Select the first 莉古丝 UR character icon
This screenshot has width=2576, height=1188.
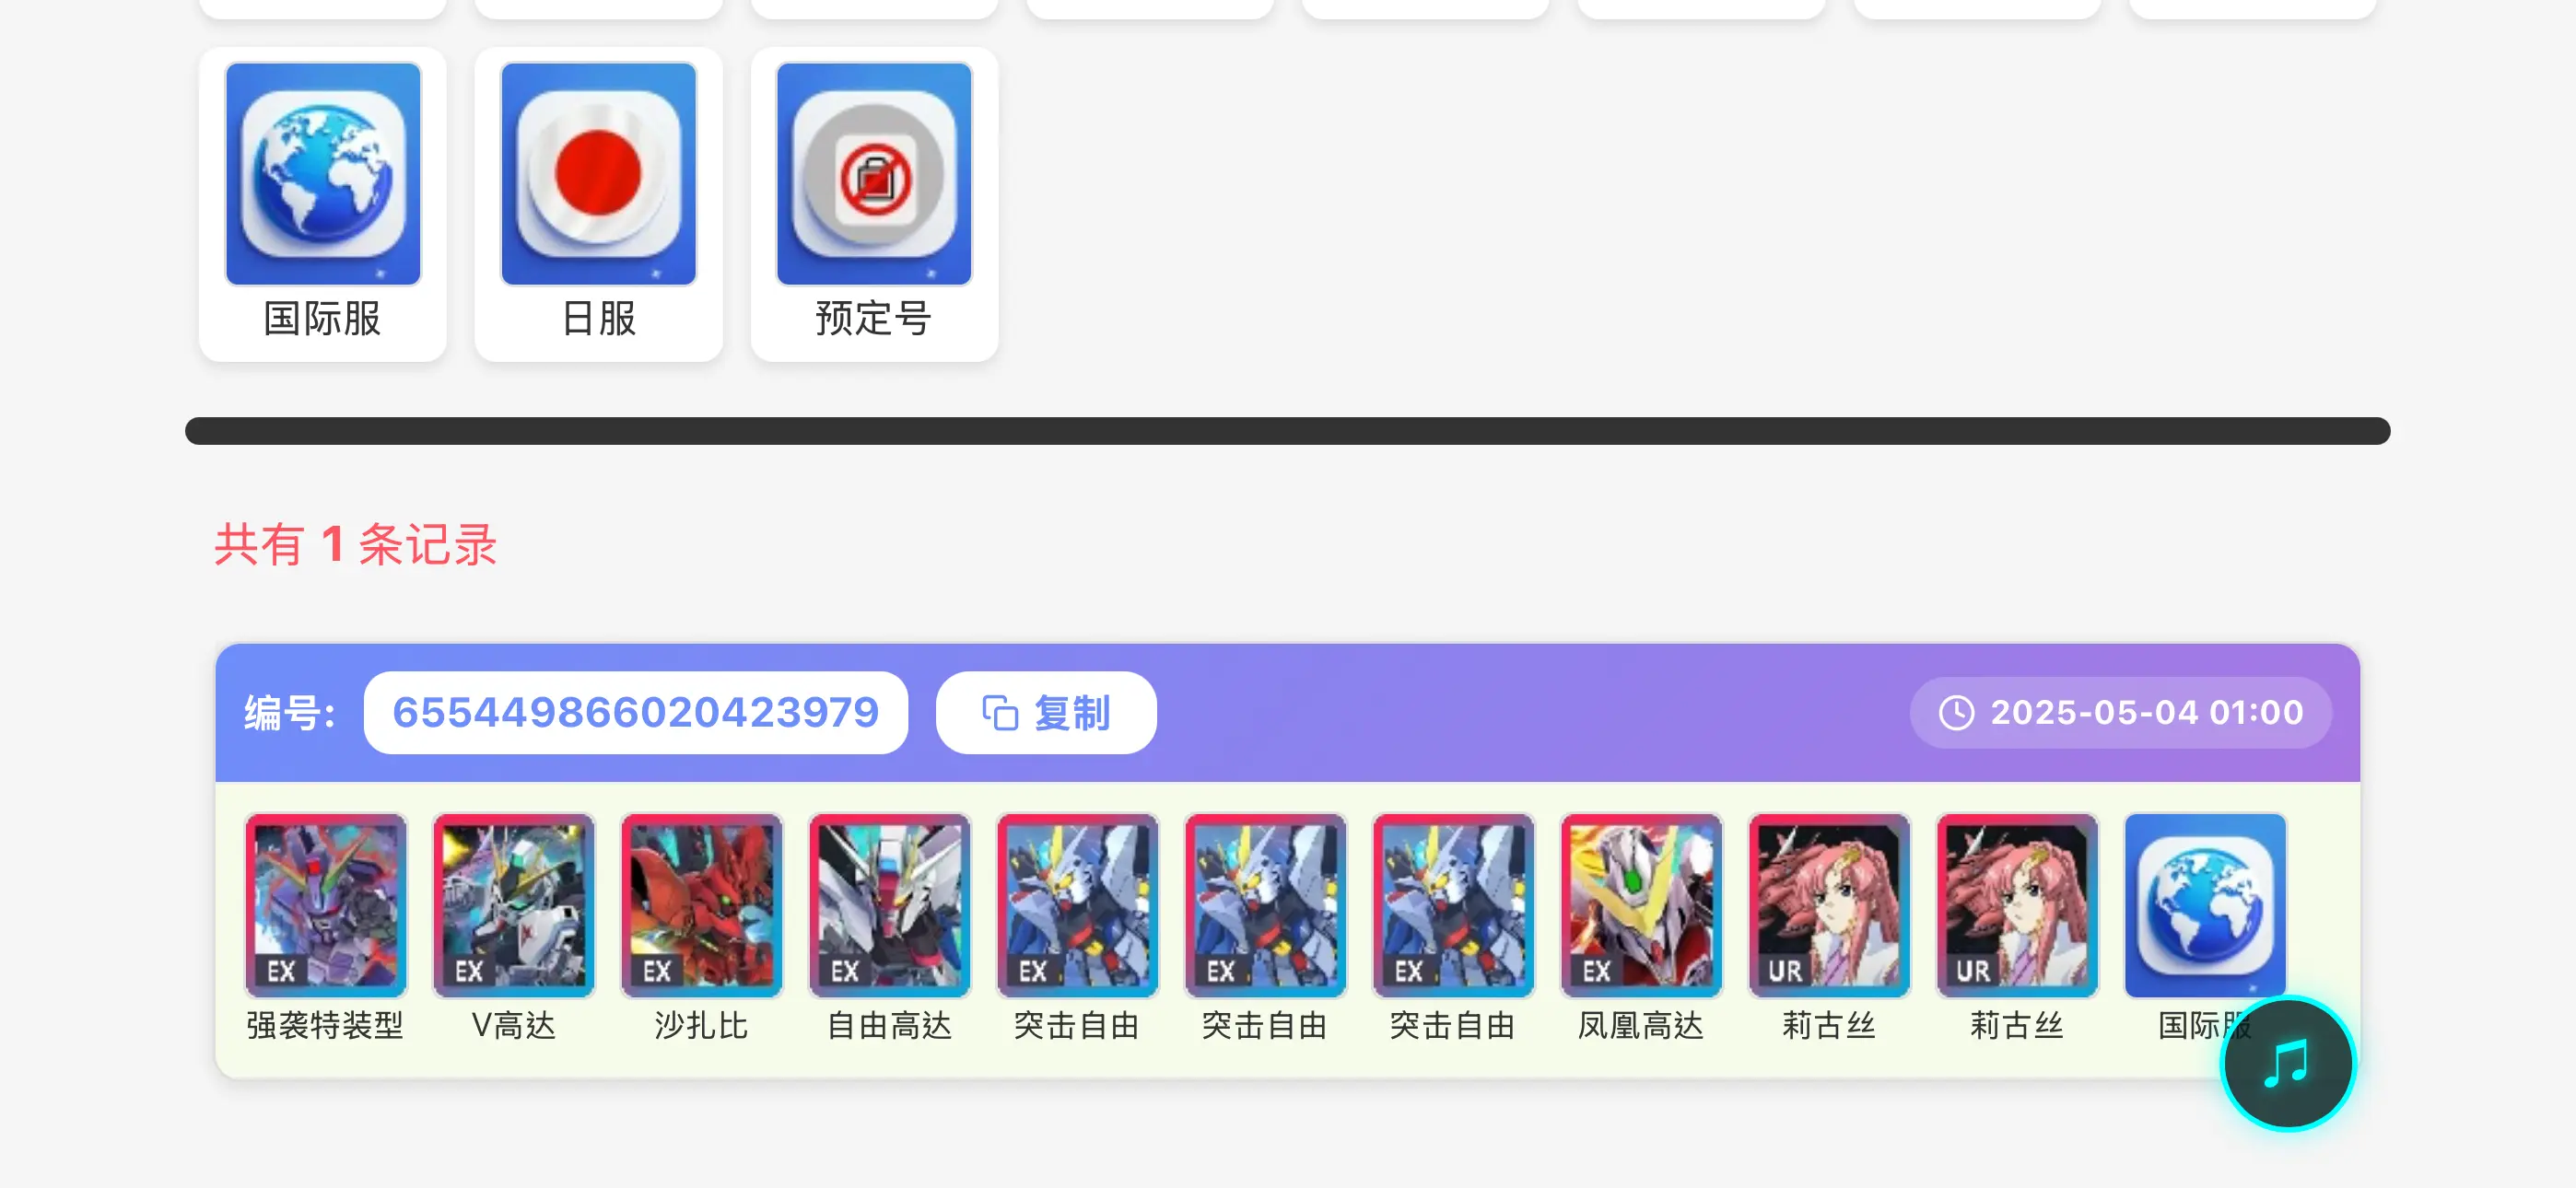pos(1830,905)
